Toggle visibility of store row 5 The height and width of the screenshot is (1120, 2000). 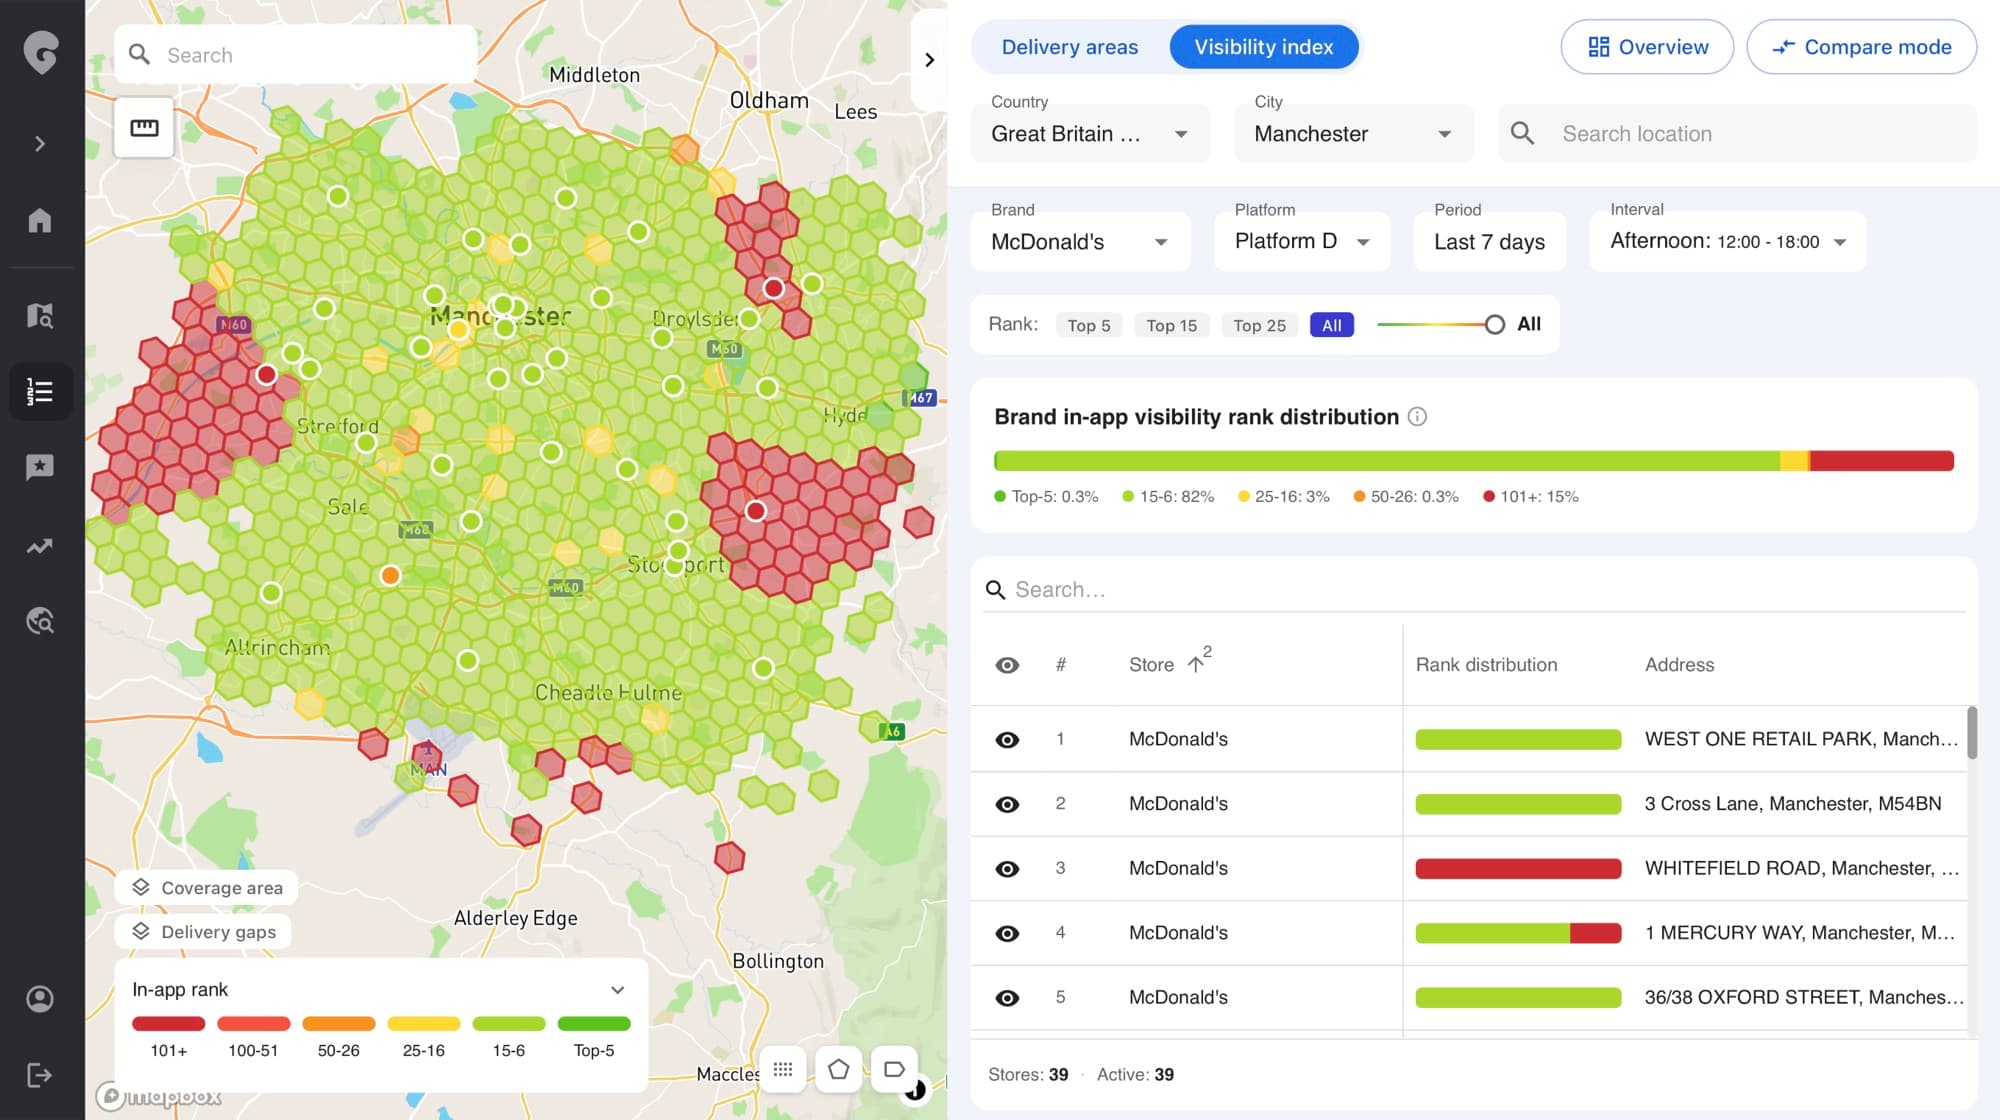(1007, 998)
